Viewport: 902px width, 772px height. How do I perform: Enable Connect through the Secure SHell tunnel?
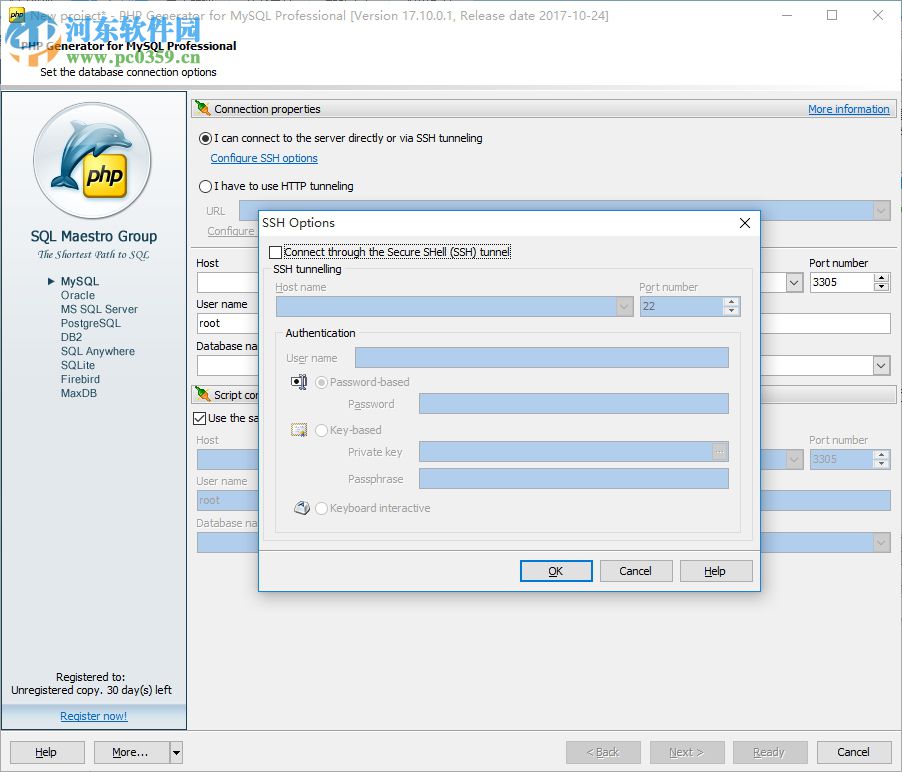tap(275, 252)
